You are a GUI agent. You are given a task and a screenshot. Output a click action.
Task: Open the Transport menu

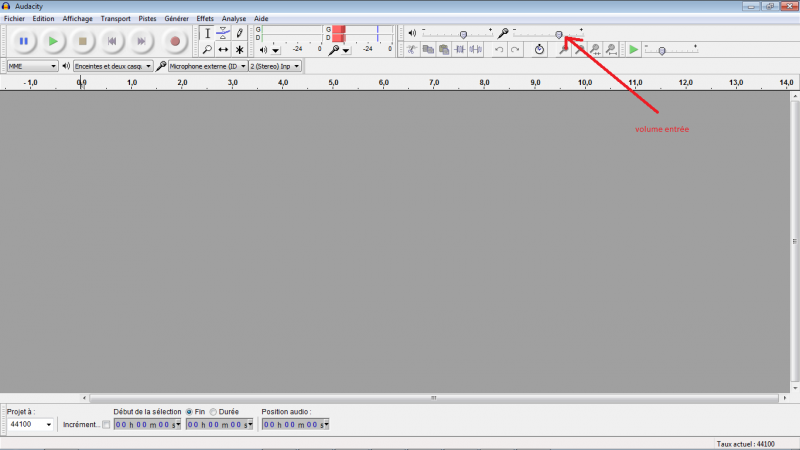[115, 18]
